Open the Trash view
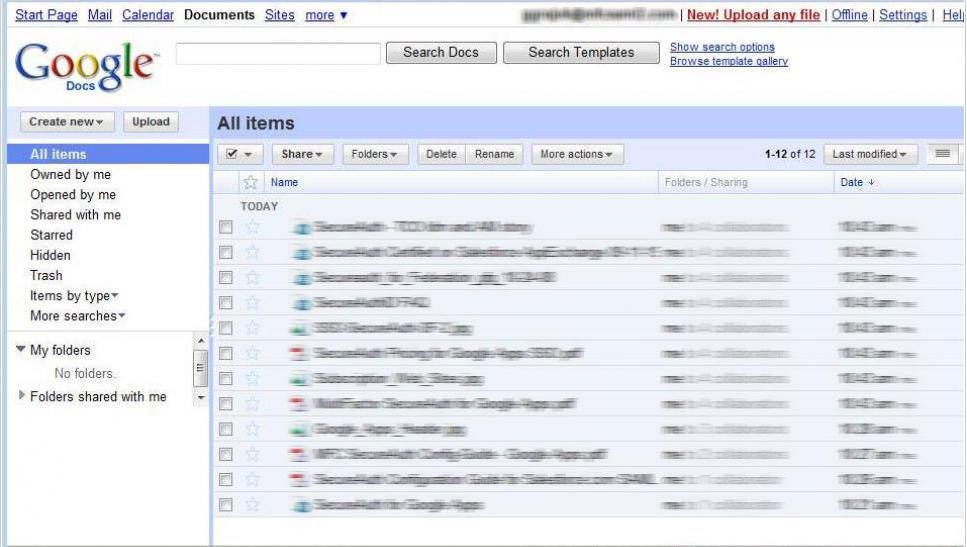Viewport: 967px width, 547px height. click(46, 275)
